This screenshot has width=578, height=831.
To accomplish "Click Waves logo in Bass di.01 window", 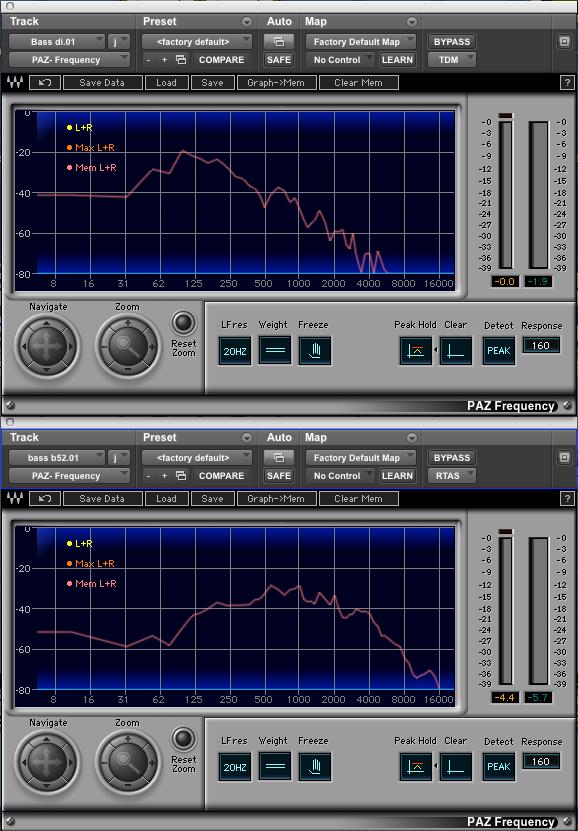I will click(x=15, y=83).
